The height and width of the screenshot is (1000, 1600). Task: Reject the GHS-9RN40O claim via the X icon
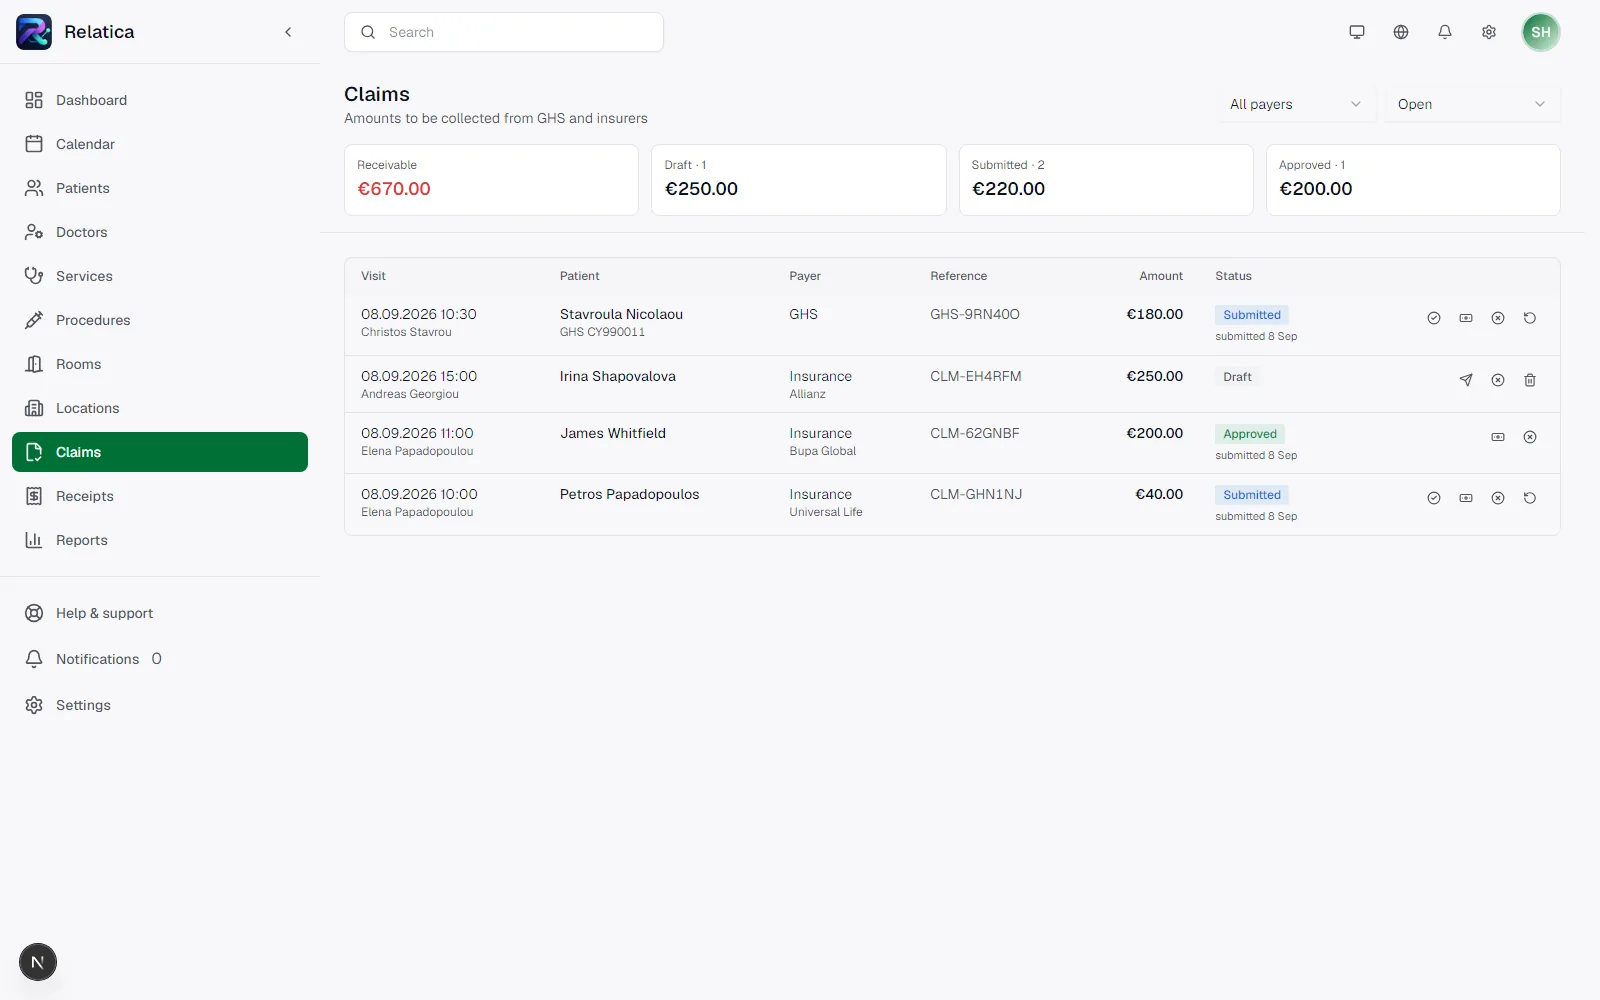1498,318
